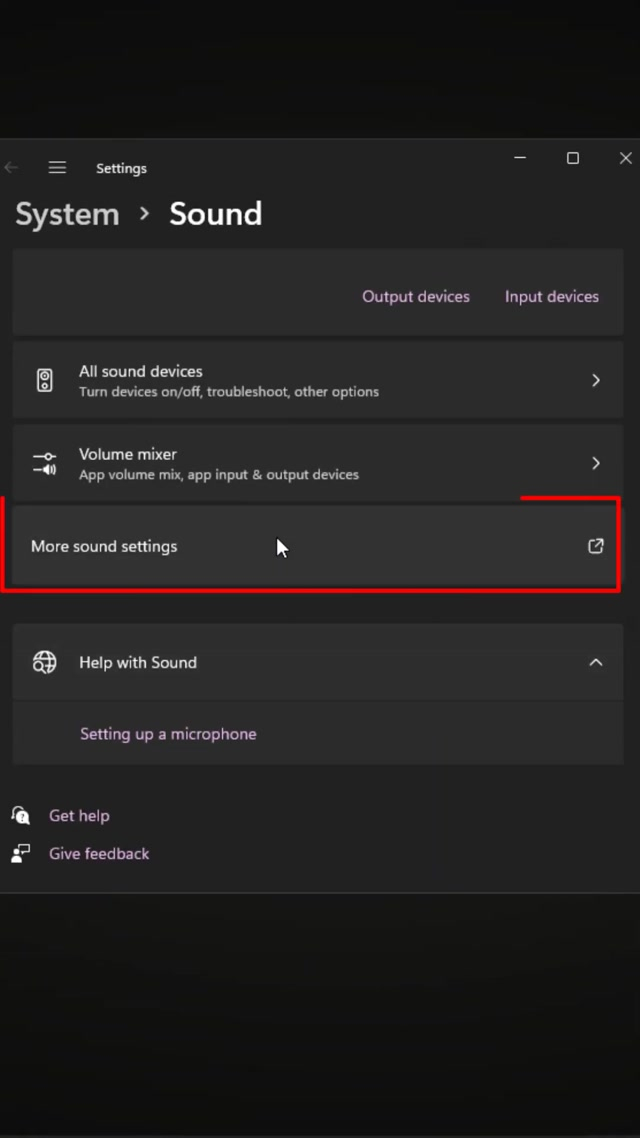The image size is (640, 1138).
Task: Click the Give feedback person icon
Action: [x=21, y=853]
